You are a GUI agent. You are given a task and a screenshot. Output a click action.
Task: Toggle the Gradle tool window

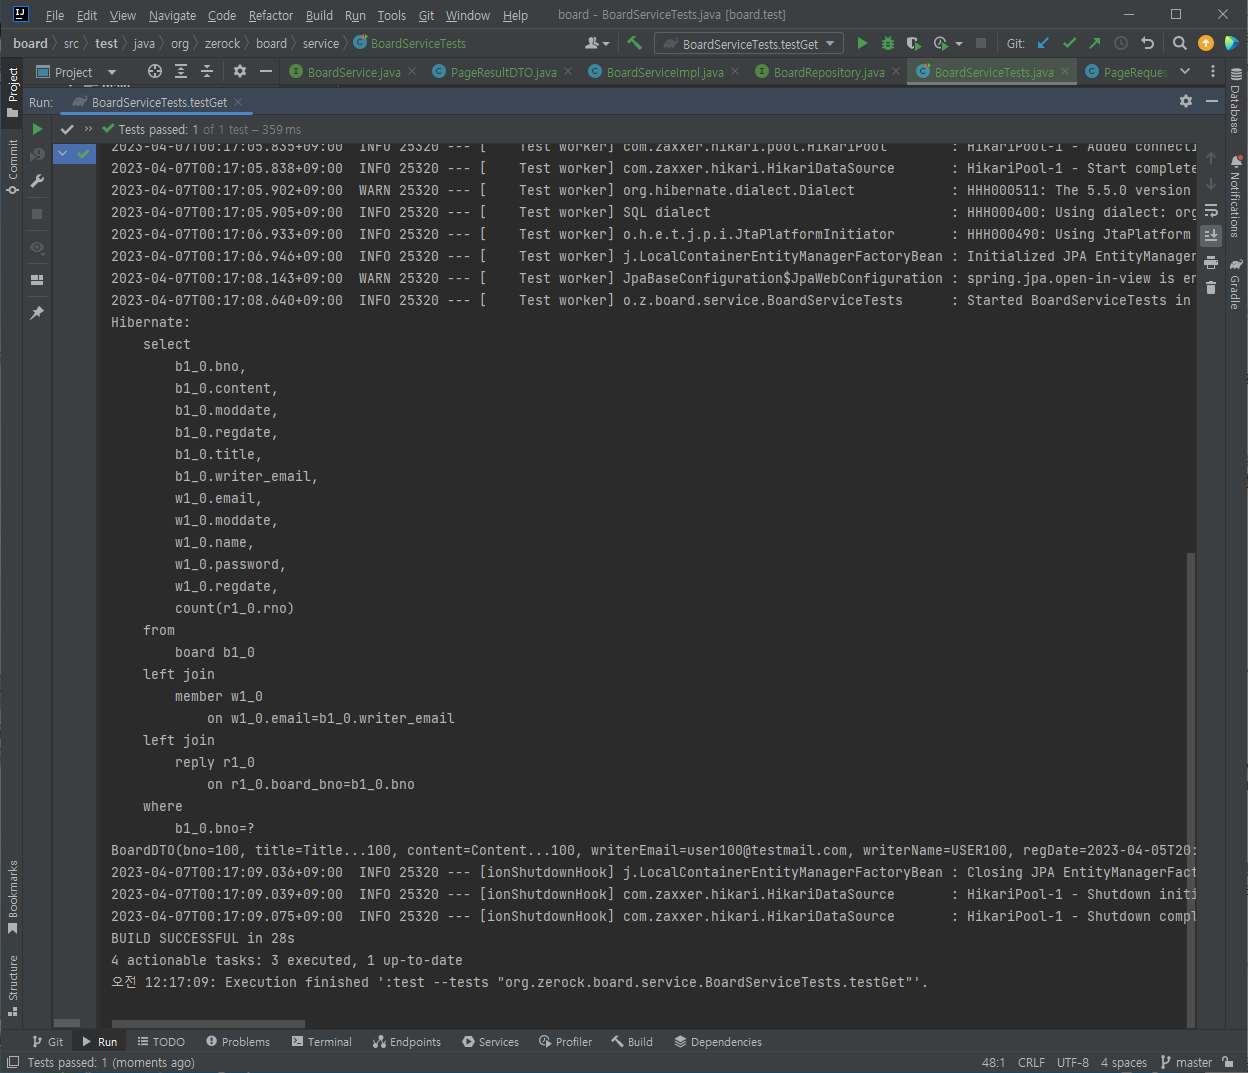tap(1236, 284)
